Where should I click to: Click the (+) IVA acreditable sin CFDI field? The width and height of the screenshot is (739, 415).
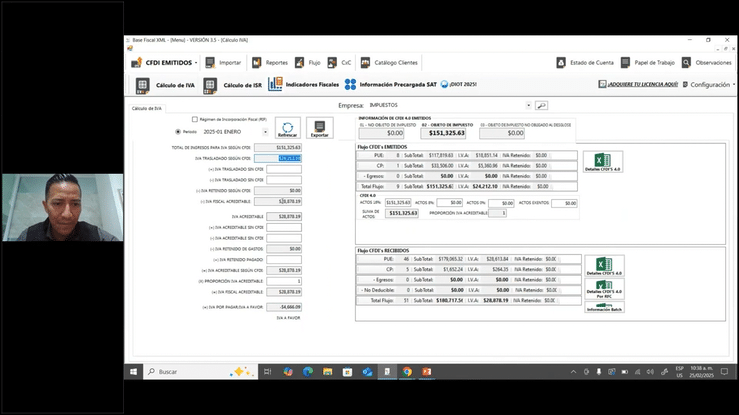pyautogui.click(x=284, y=228)
